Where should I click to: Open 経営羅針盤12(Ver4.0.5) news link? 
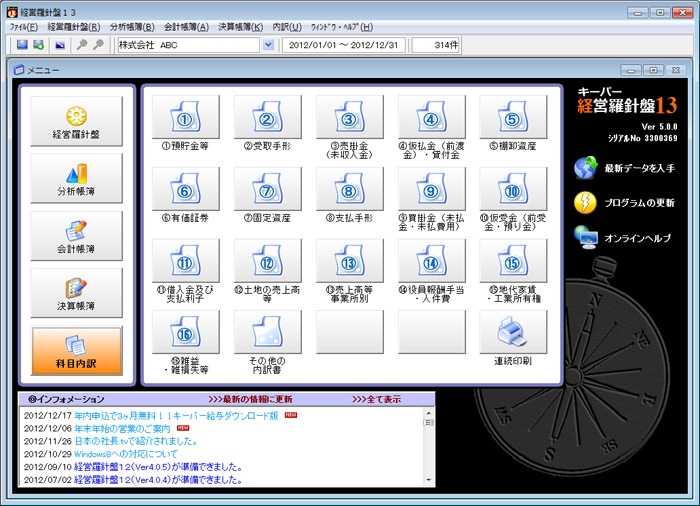pos(158,467)
